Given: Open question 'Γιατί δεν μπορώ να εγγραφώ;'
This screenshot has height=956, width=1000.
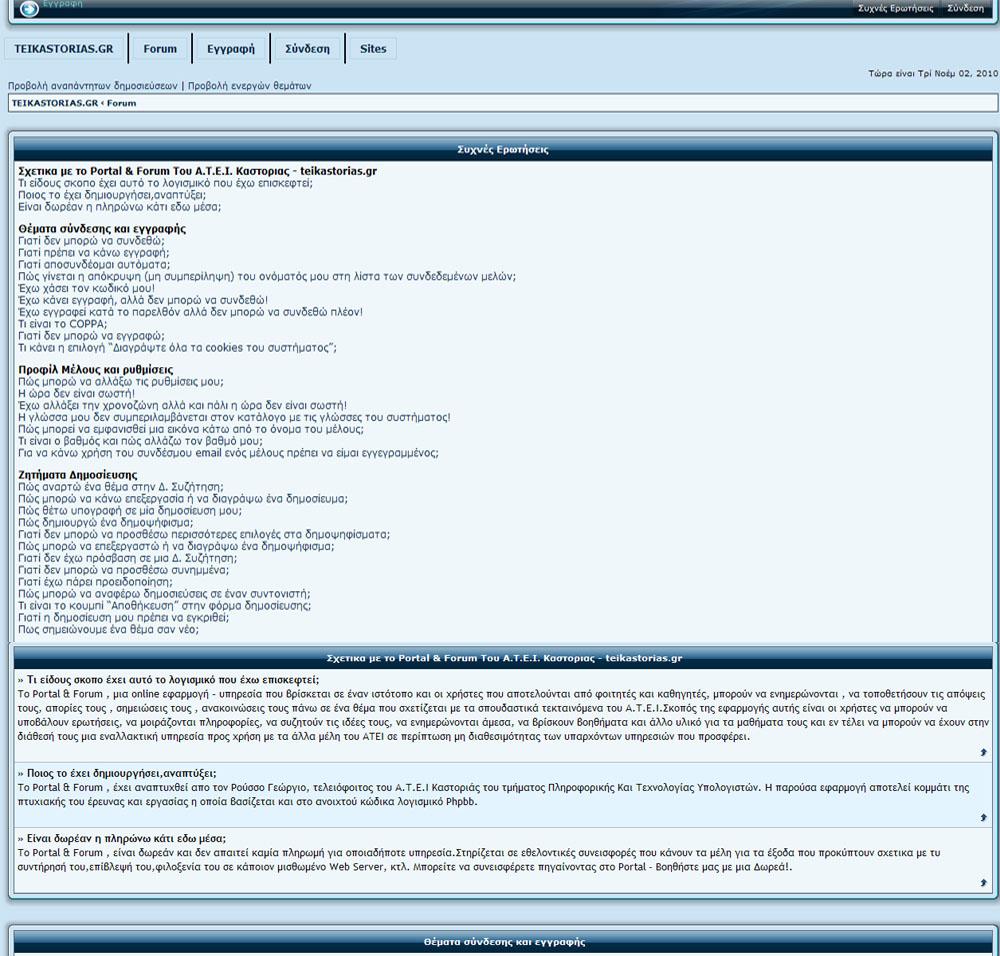Looking at the screenshot, I should click(x=91, y=336).
